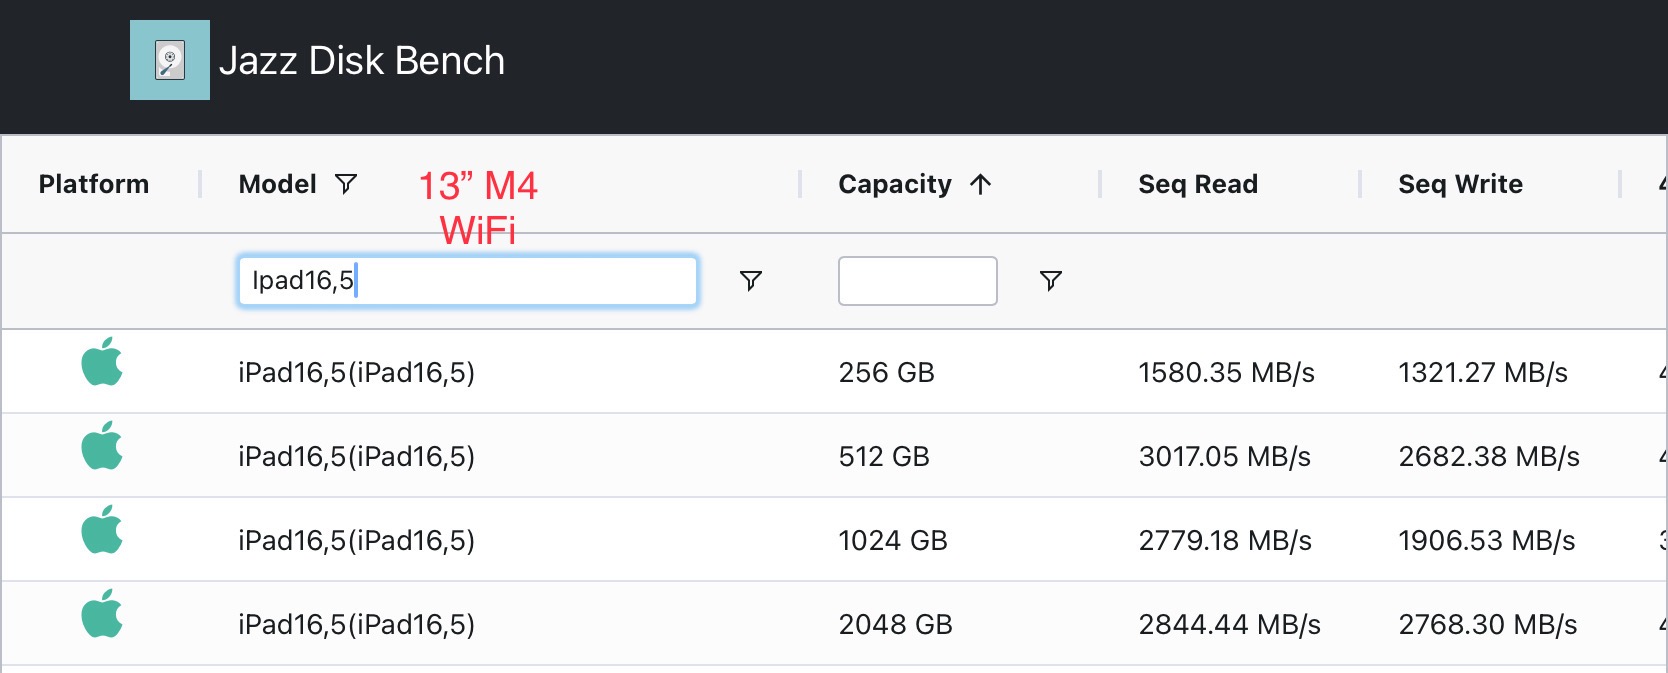
Task: Click the Platform column header
Action: [94, 184]
